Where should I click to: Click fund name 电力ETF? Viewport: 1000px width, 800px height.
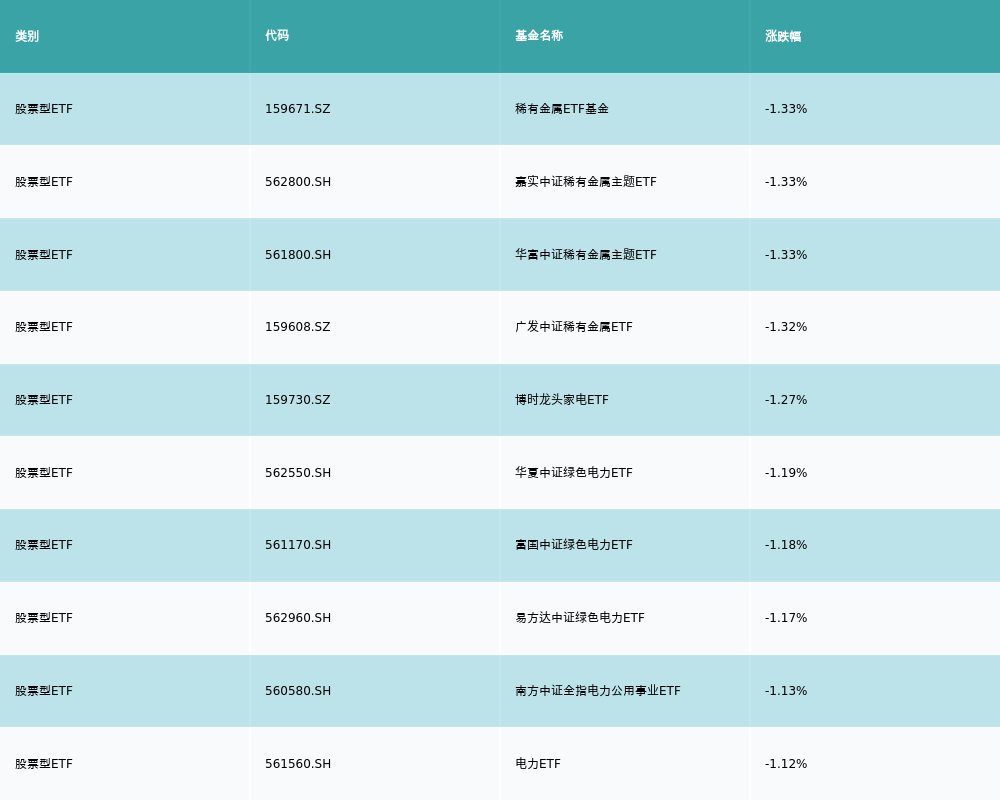(x=538, y=764)
